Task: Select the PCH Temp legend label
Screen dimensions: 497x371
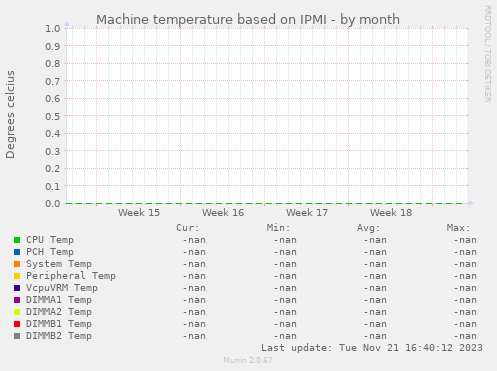Action: pos(50,252)
